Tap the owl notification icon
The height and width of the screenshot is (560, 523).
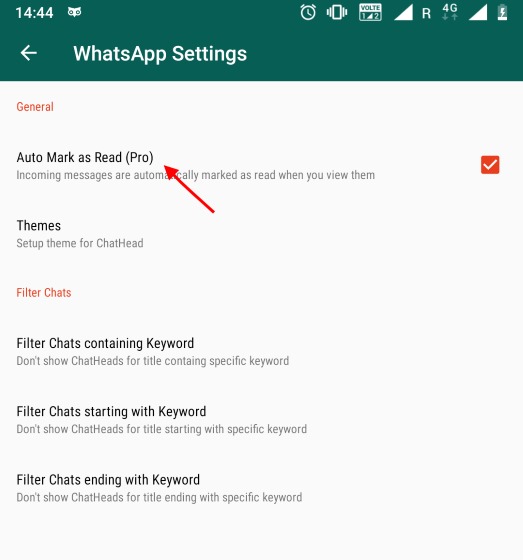pyautogui.click(x=74, y=12)
